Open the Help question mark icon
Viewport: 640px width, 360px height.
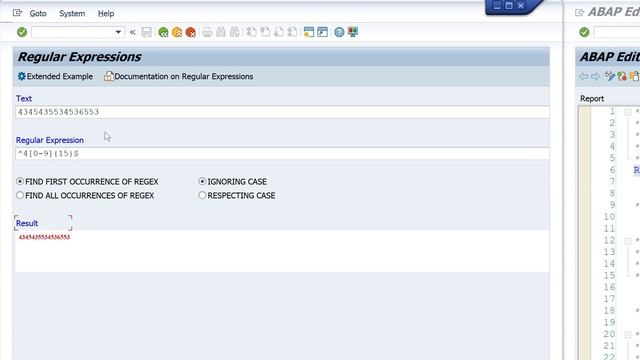[x=339, y=32]
